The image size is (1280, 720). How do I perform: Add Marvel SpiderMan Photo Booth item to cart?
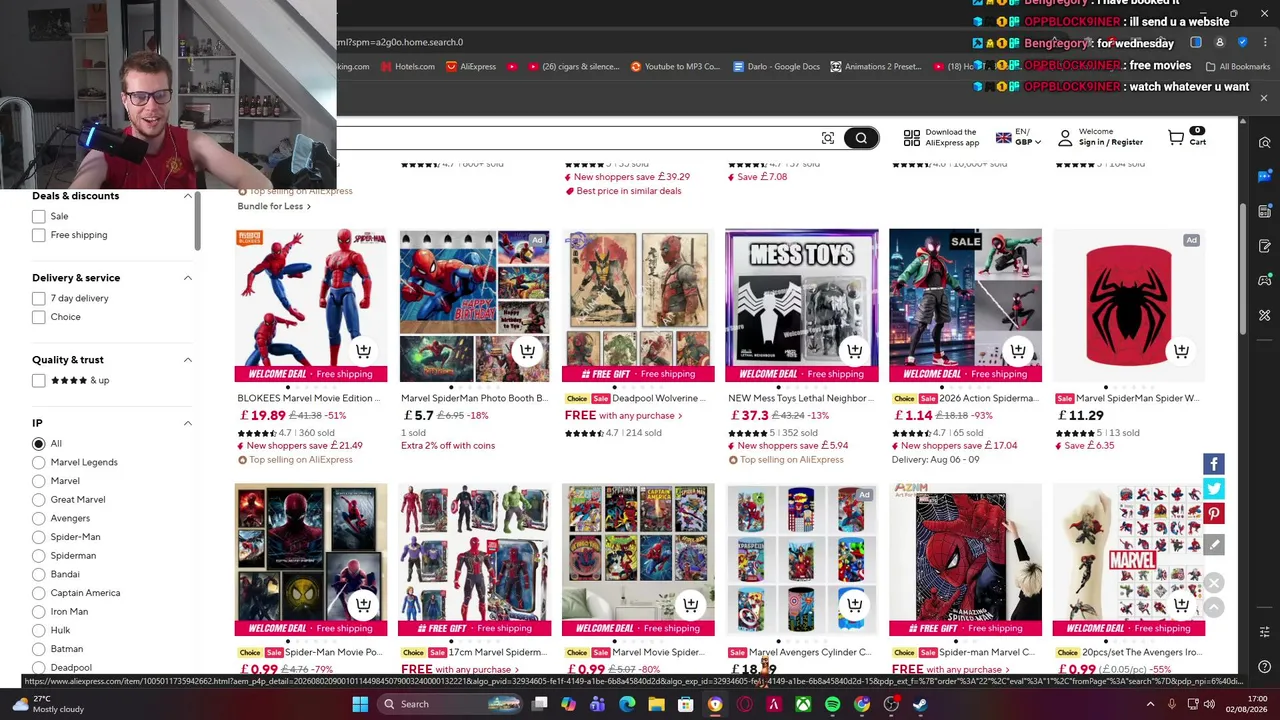[x=527, y=351]
